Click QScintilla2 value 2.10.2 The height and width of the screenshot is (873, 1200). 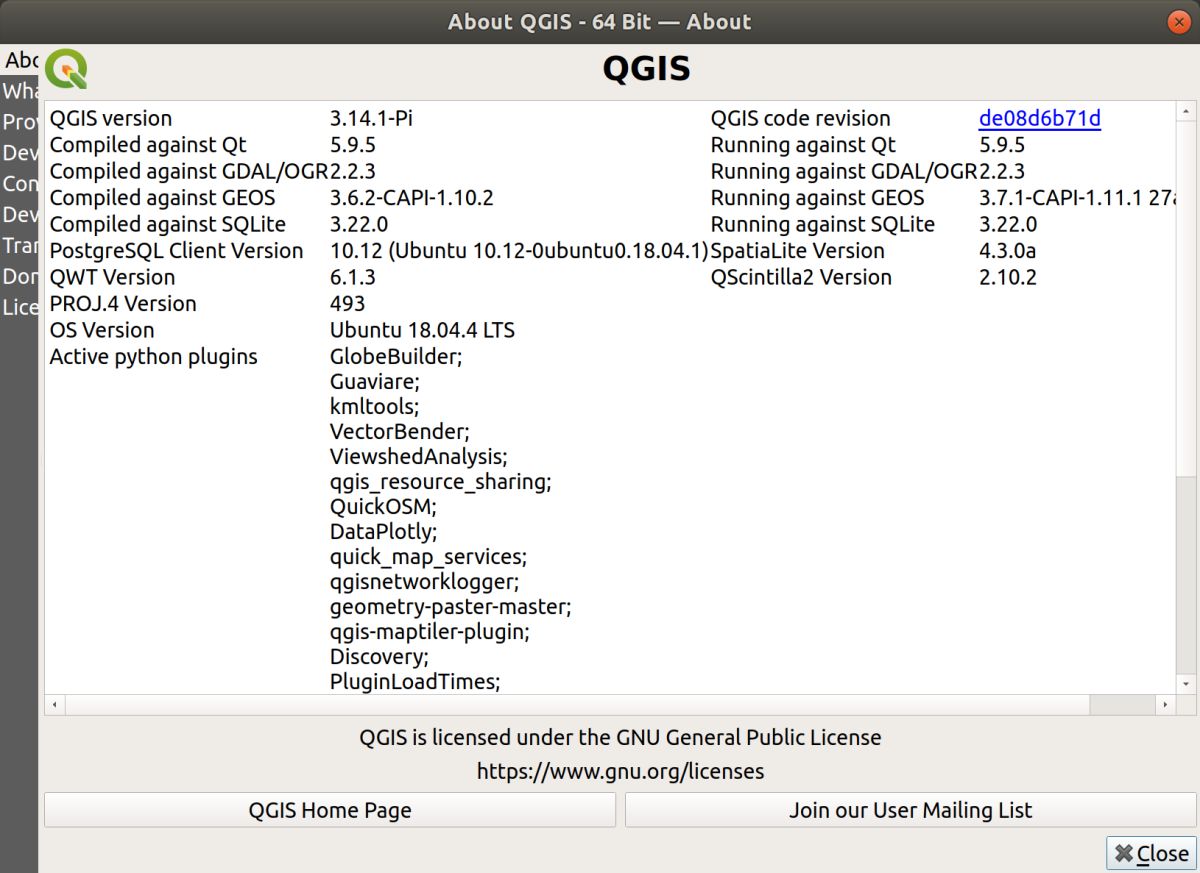1007,277
